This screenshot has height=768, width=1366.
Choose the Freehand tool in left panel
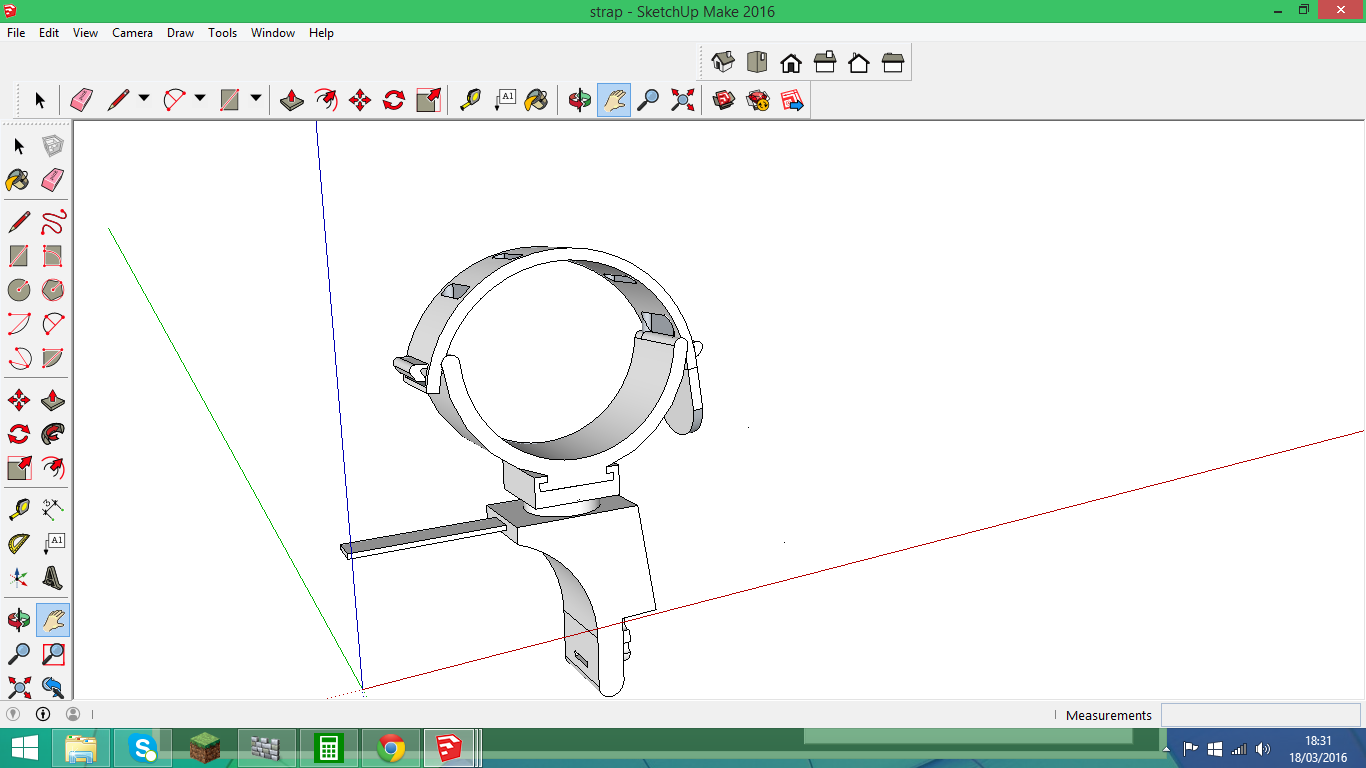[x=53, y=222]
